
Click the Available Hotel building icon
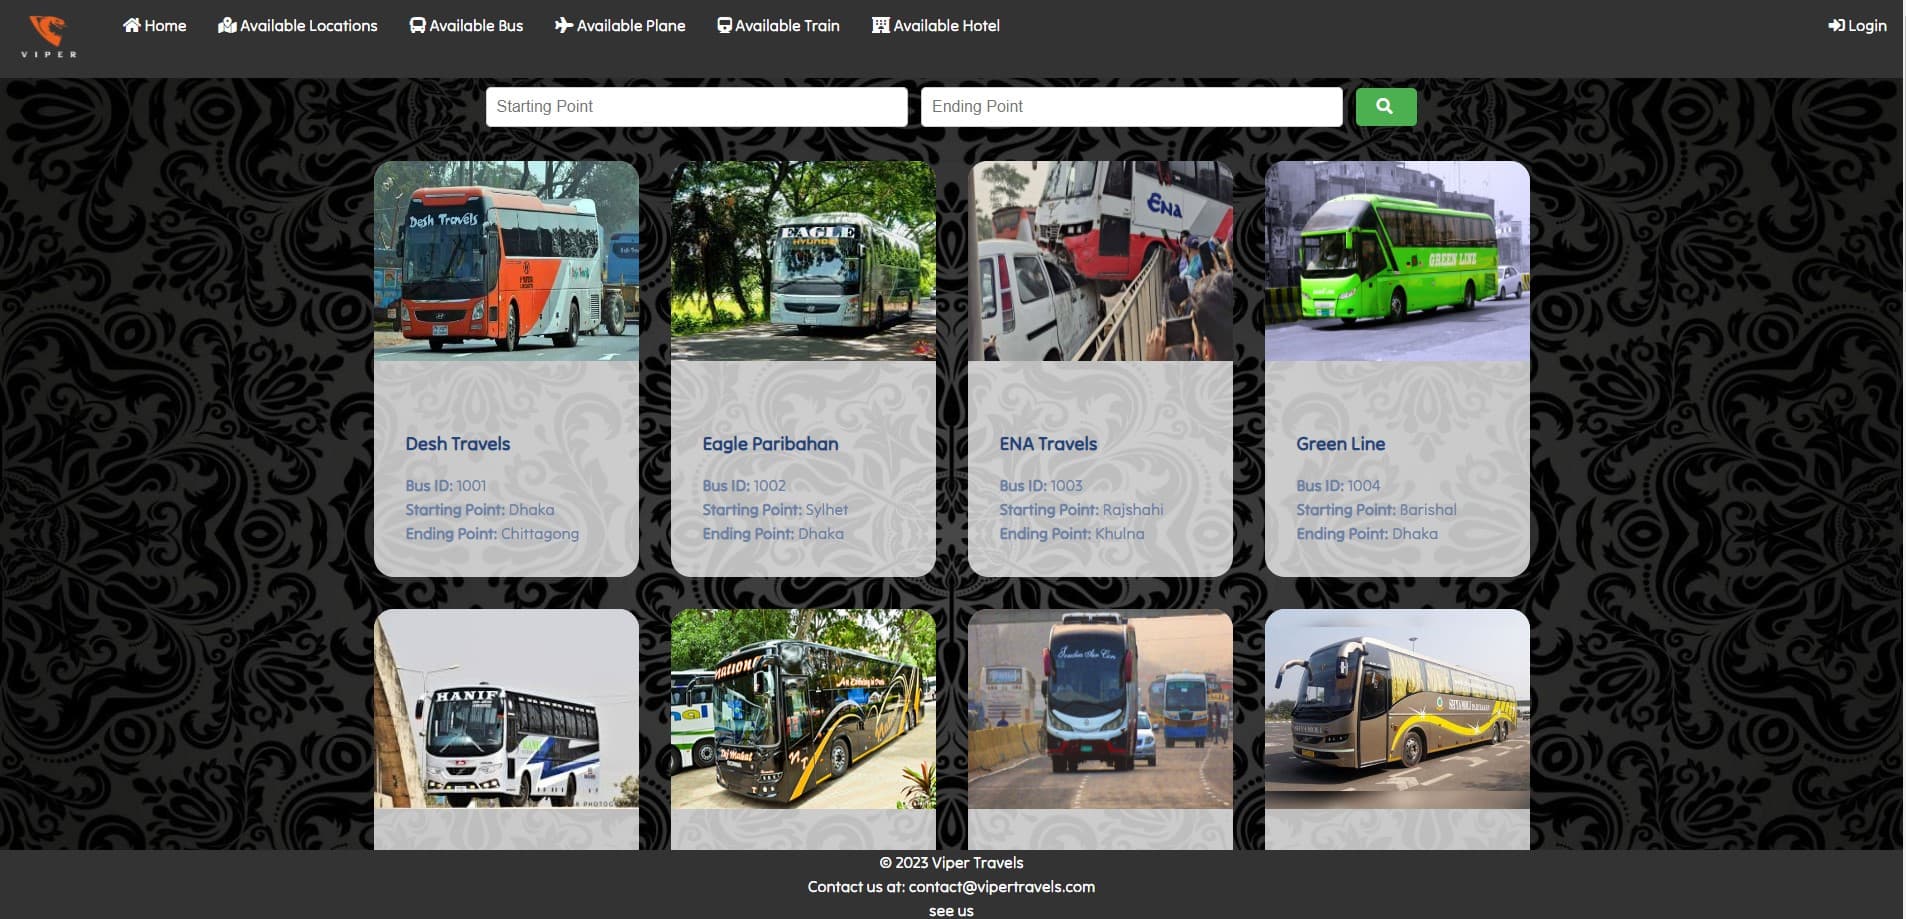click(880, 25)
